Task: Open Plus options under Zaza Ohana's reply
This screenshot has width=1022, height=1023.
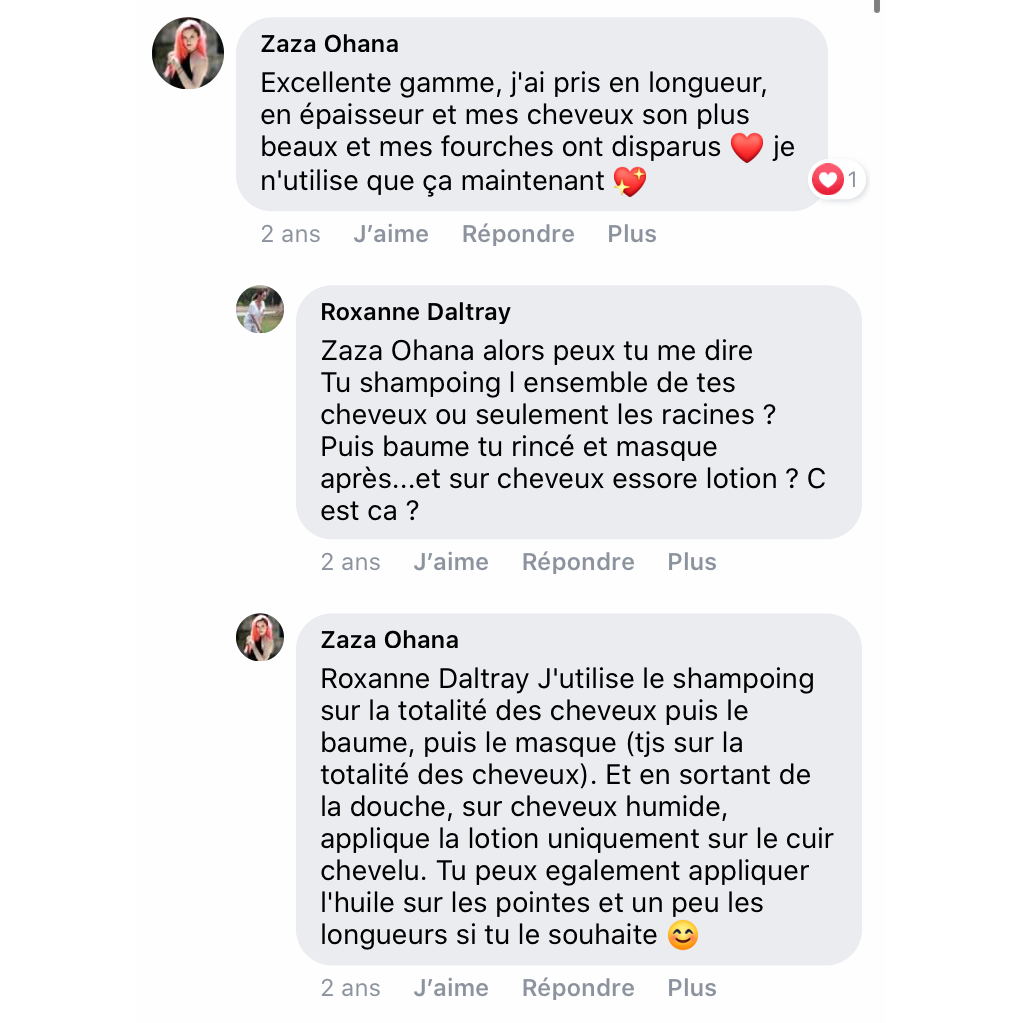Action: (x=692, y=988)
